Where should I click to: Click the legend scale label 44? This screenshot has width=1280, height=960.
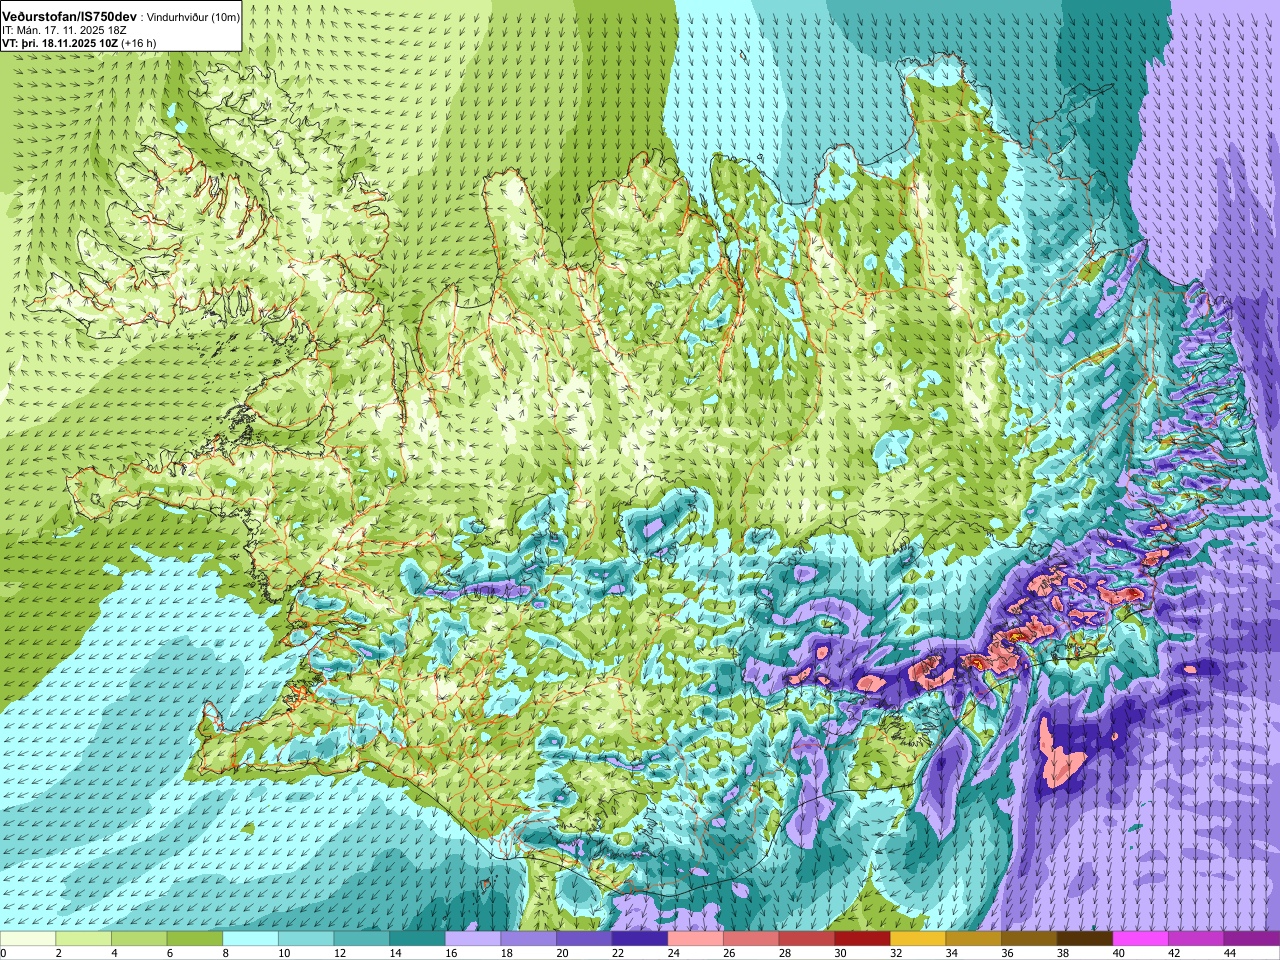[x=1230, y=953]
